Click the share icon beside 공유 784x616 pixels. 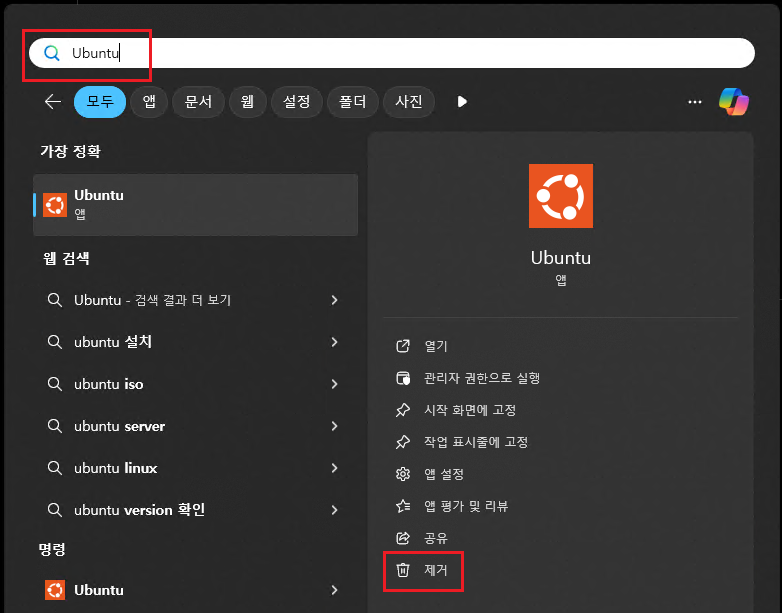[x=403, y=538]
